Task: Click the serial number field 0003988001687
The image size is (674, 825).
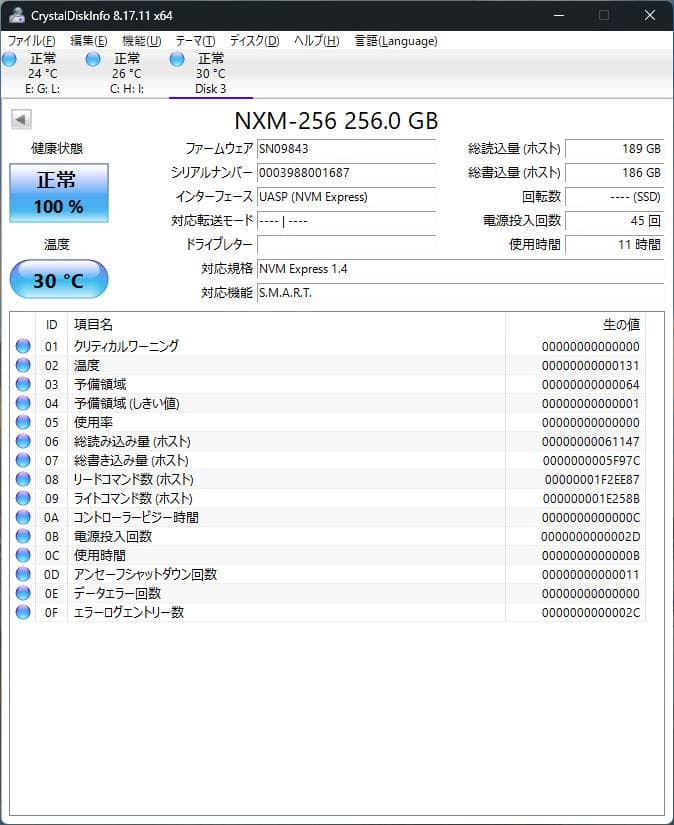Action: pos(346,173)
